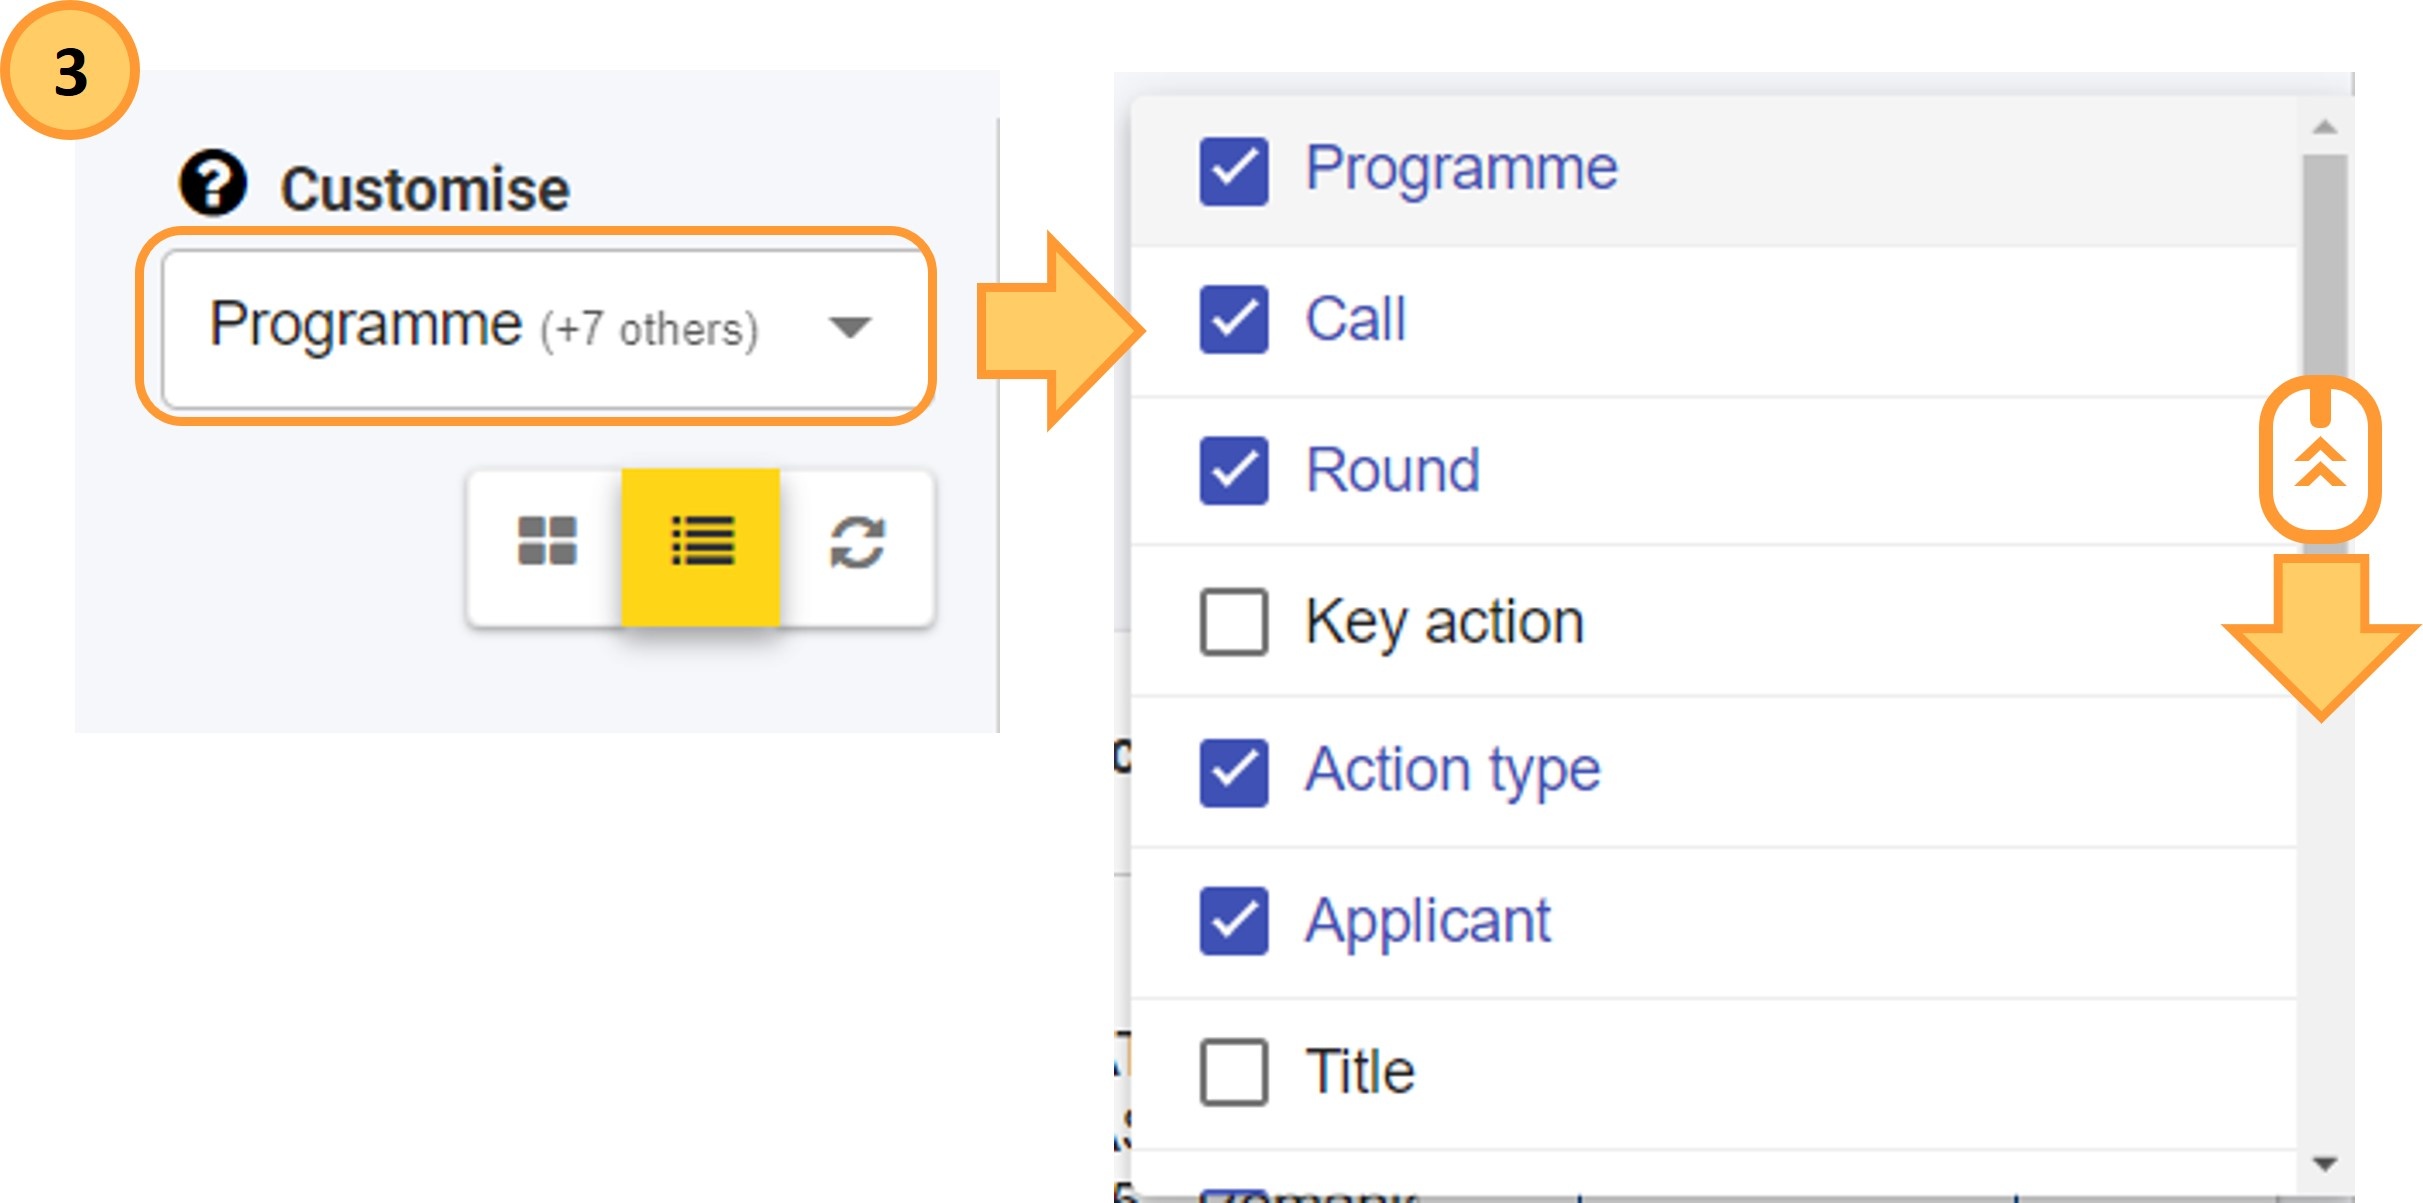Uncheck the Action type checkbox
The height and width of the screenshot is (1203, 2423).
coord(1234,772)
